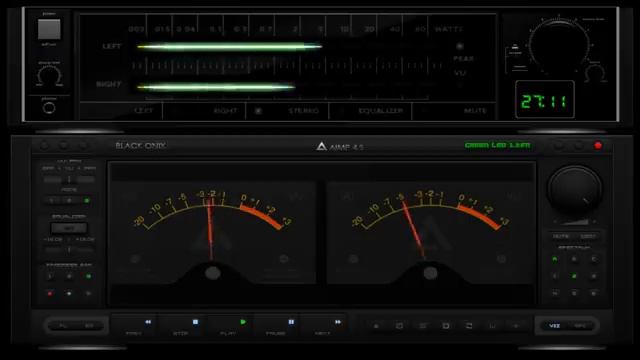Screen dimensions: 640x360
Task: Click the green spectrum button in middle row
Action: 574,276
